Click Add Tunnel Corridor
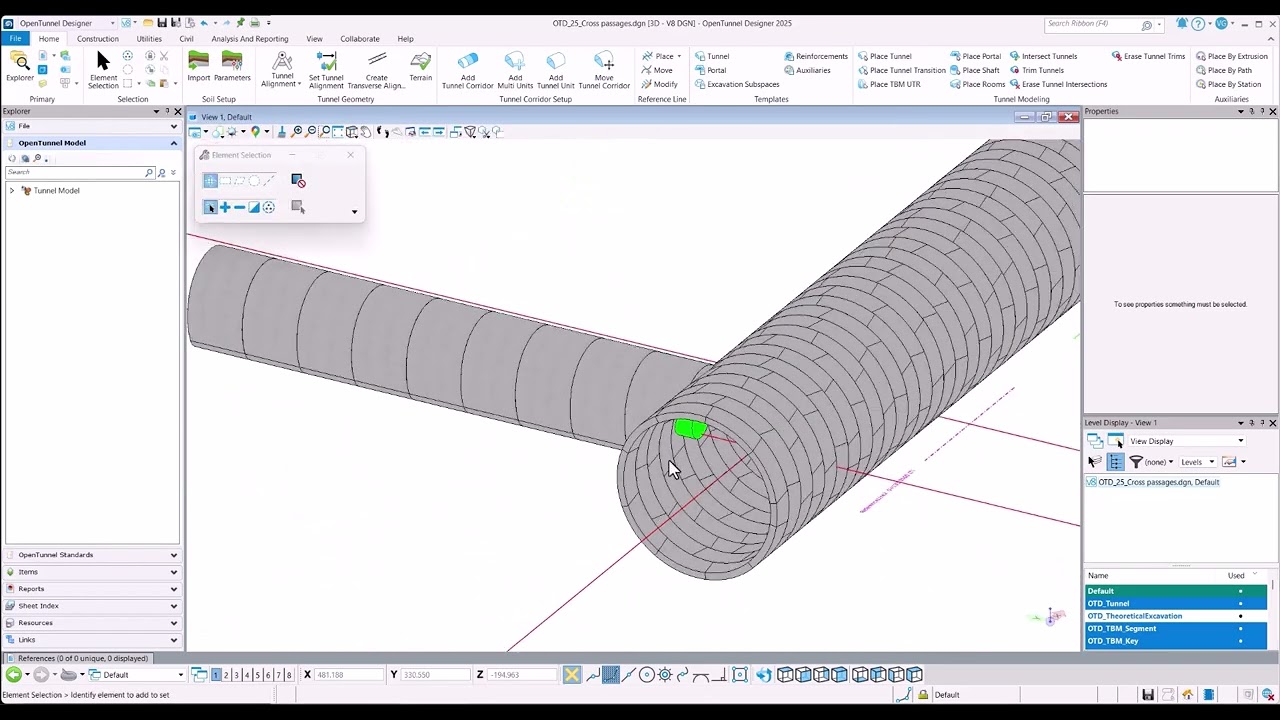The height and width of the screenshot is (720, 1280). pyautogui.click(x=468, y=69)
